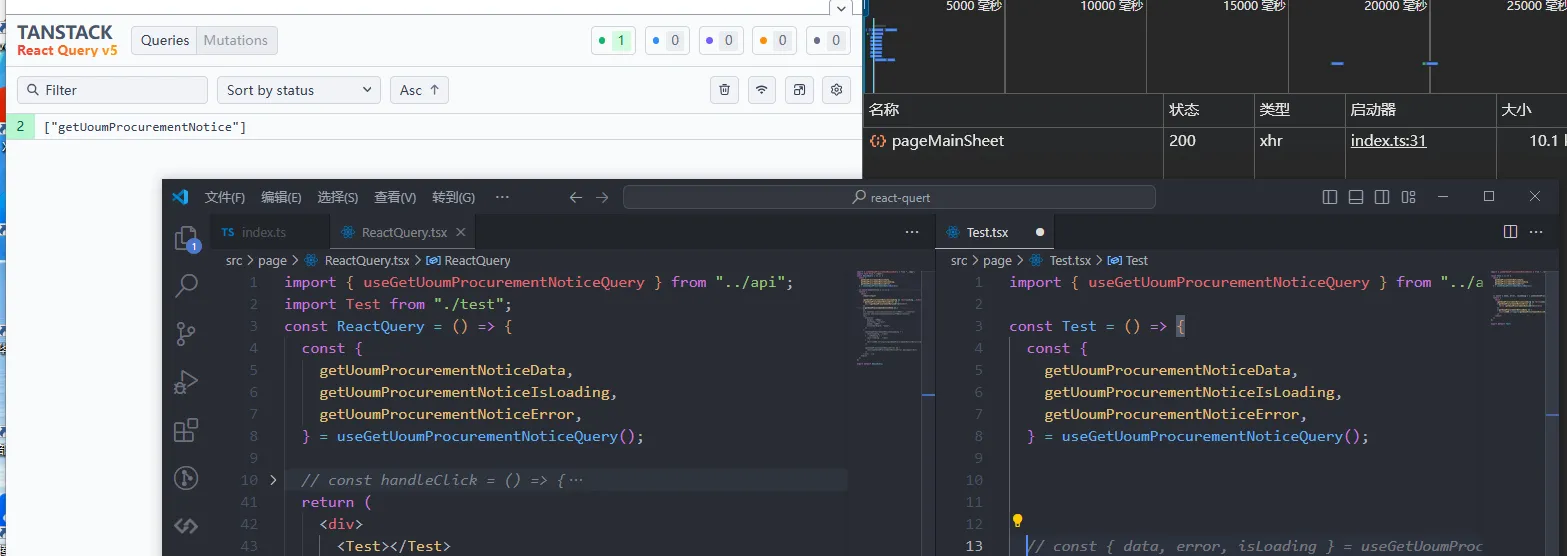The image size is (1567, 556).
Task: Select the ReactQuery.tsx editor tab
Action: pos(403,232)
